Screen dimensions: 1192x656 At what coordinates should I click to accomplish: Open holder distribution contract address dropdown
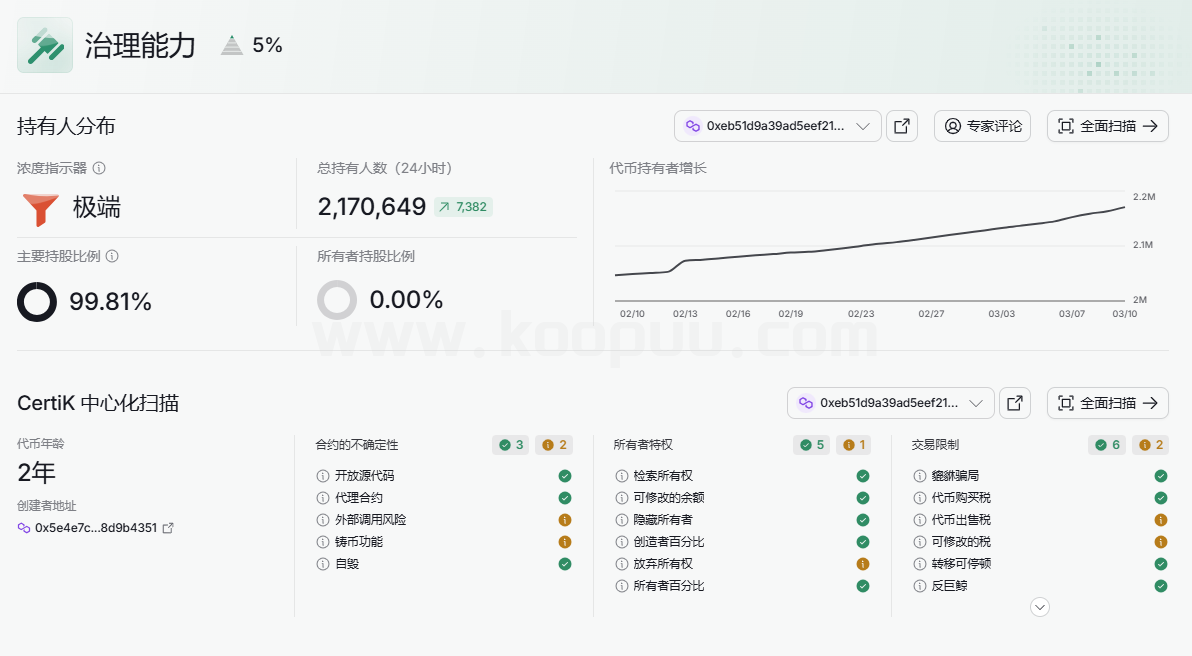tap(778, 126)
